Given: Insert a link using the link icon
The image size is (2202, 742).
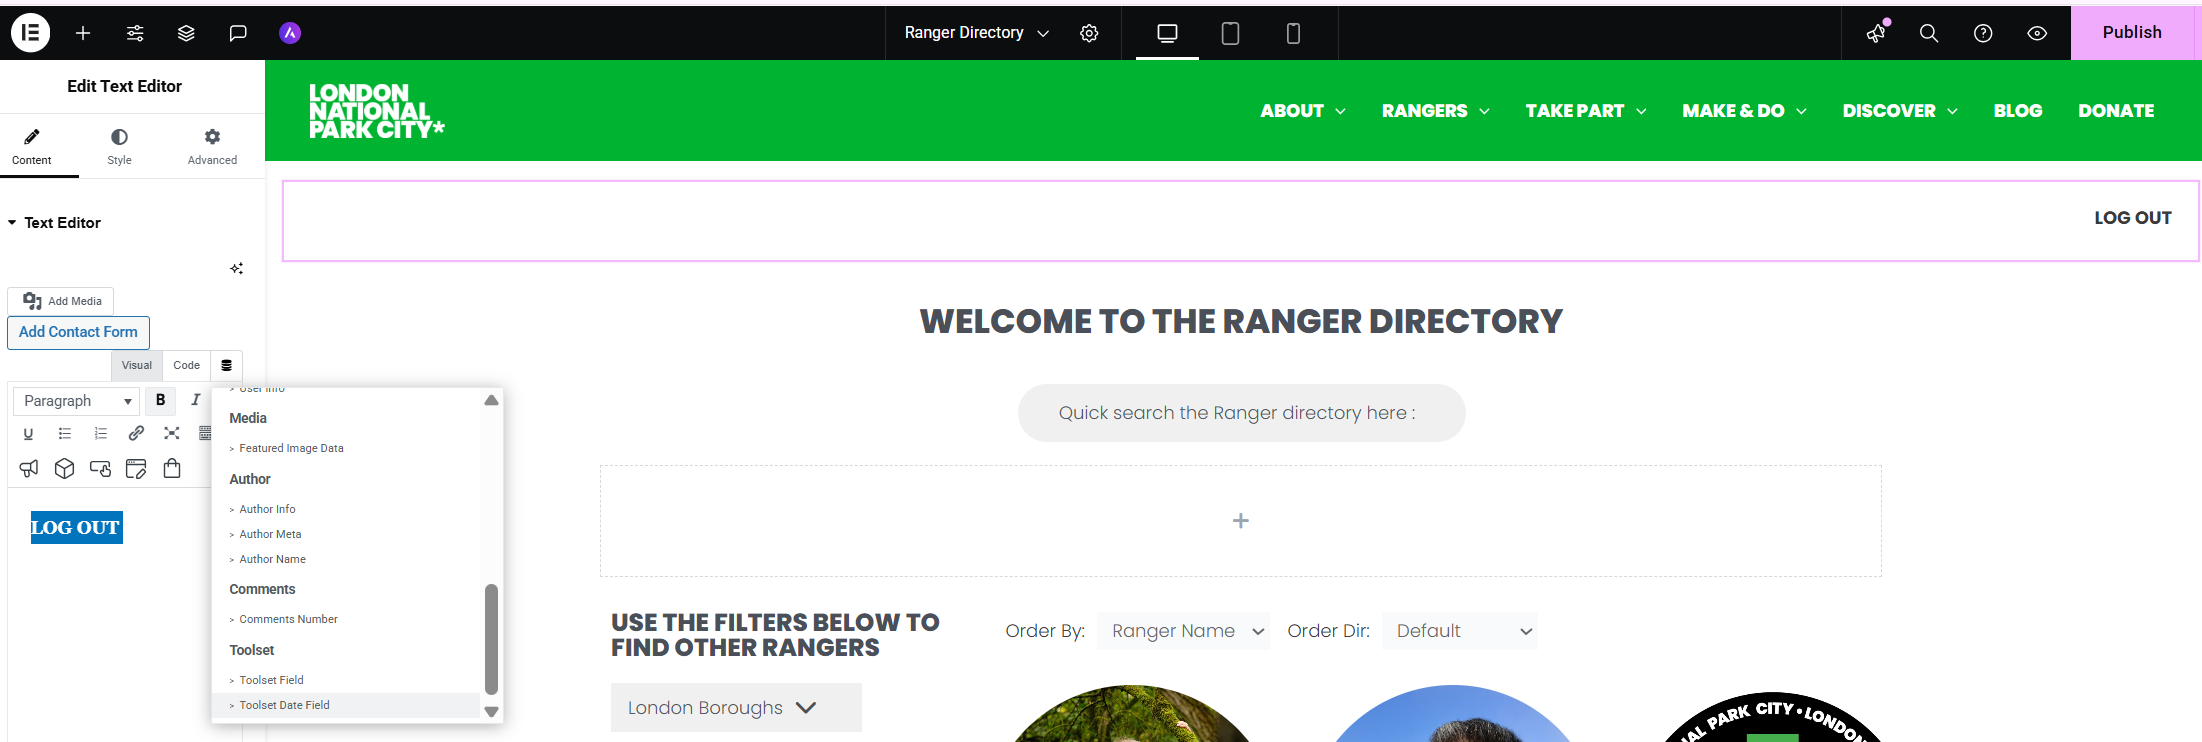Looking at the screenshot, I should pos(136,433).
